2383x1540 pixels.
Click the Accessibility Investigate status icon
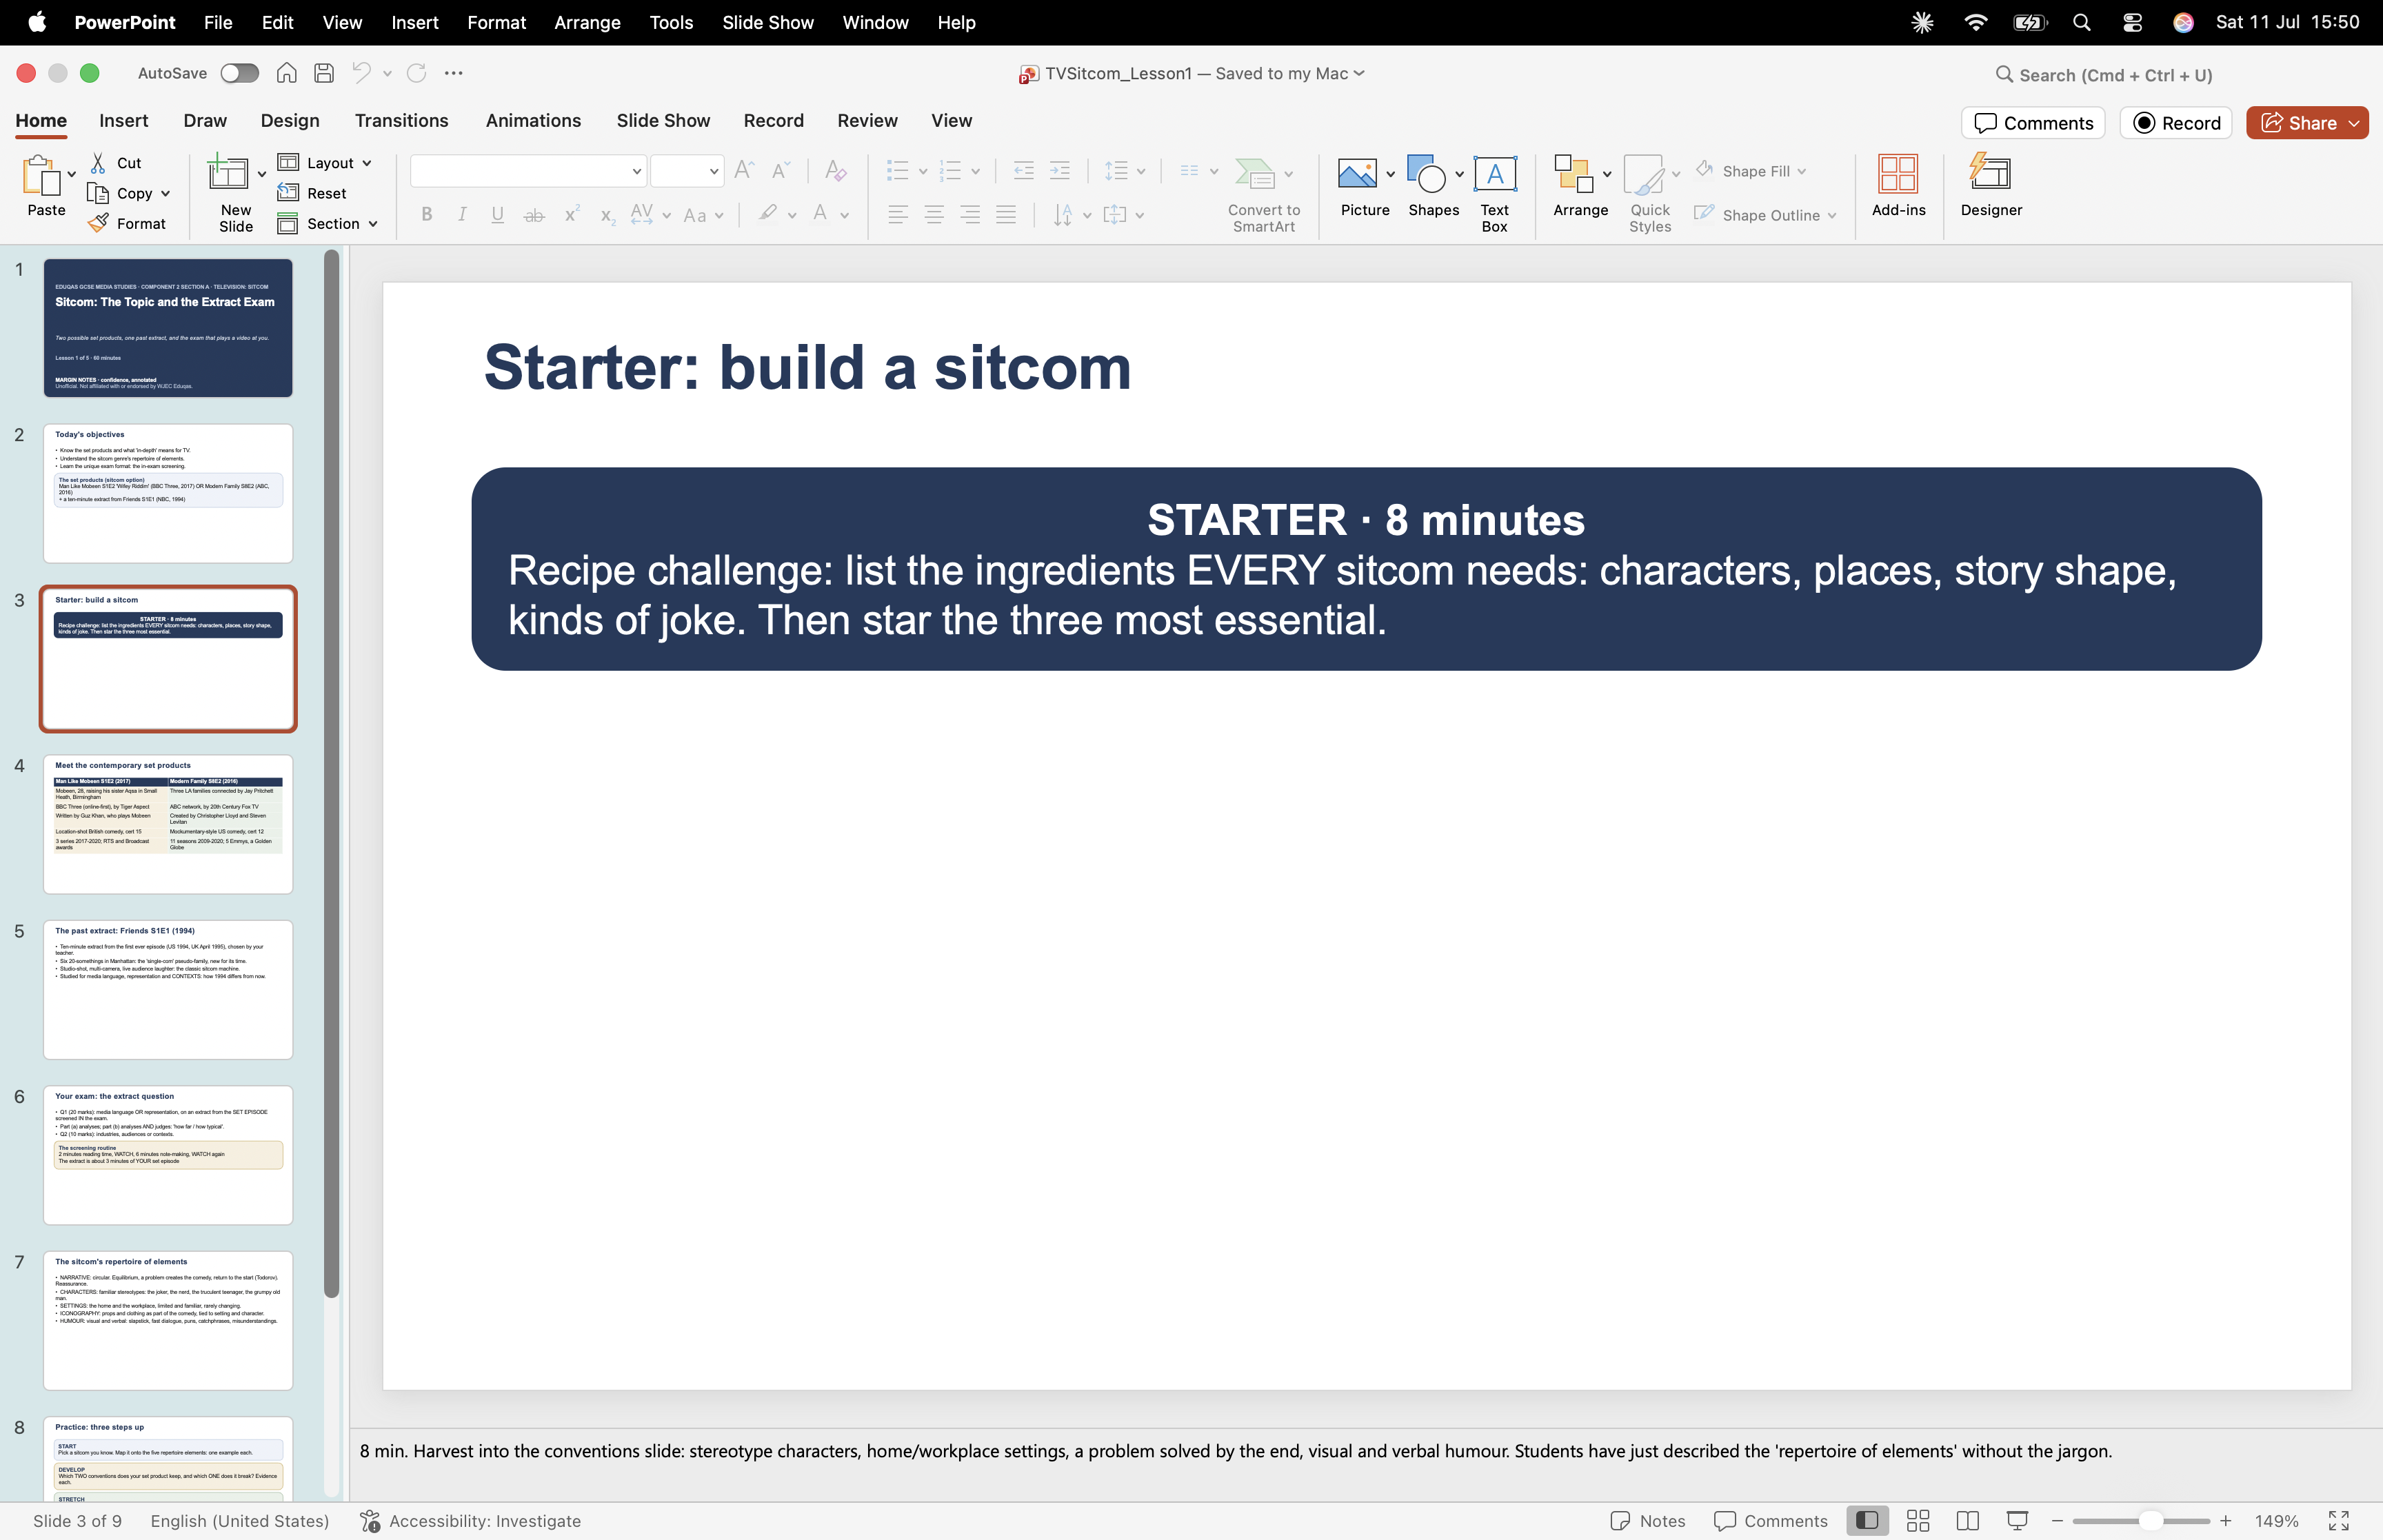[370, 1521]
